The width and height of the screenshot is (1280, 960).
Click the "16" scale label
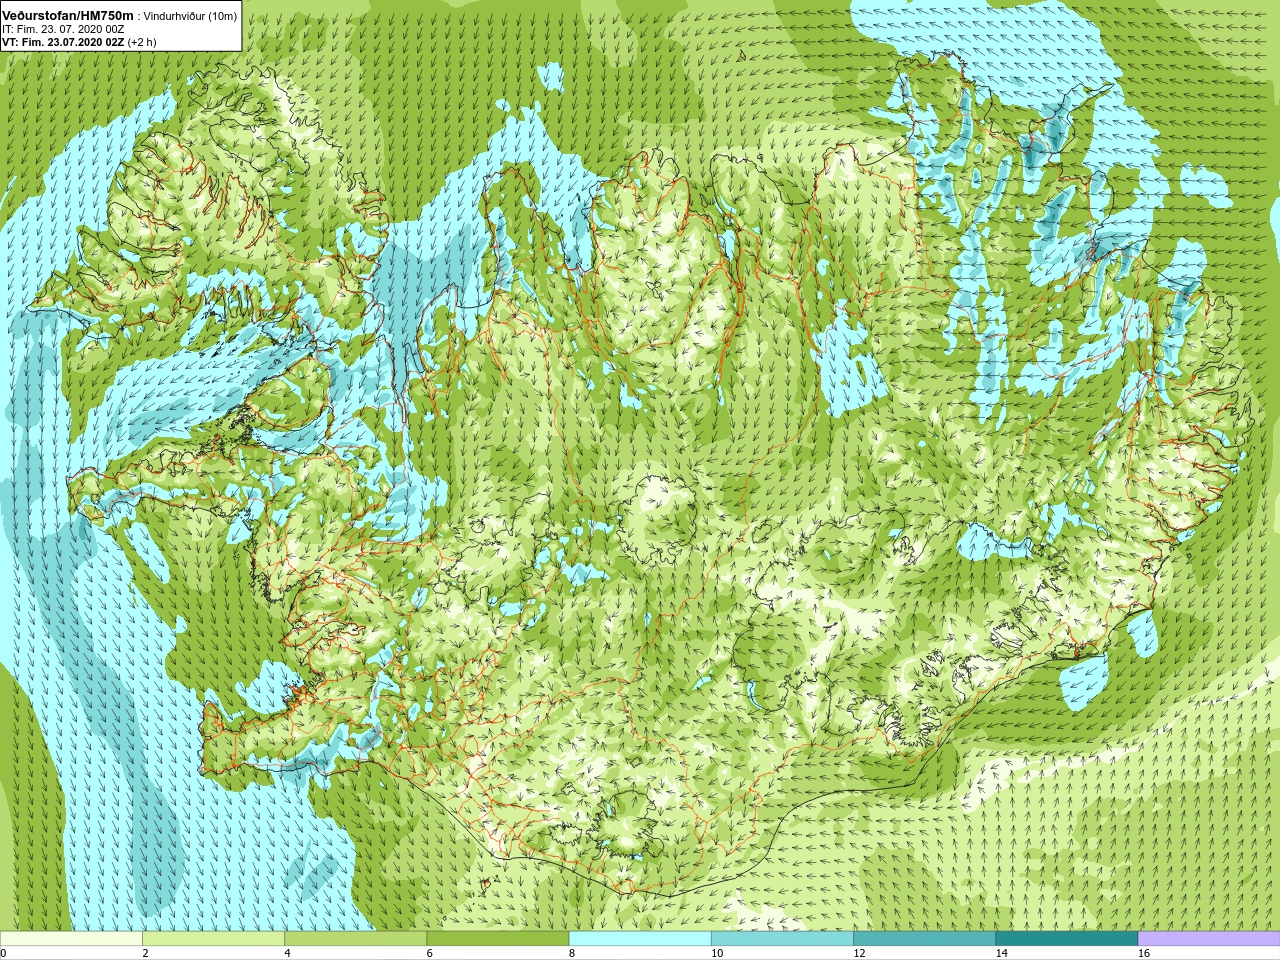(x=1144, y=953)
